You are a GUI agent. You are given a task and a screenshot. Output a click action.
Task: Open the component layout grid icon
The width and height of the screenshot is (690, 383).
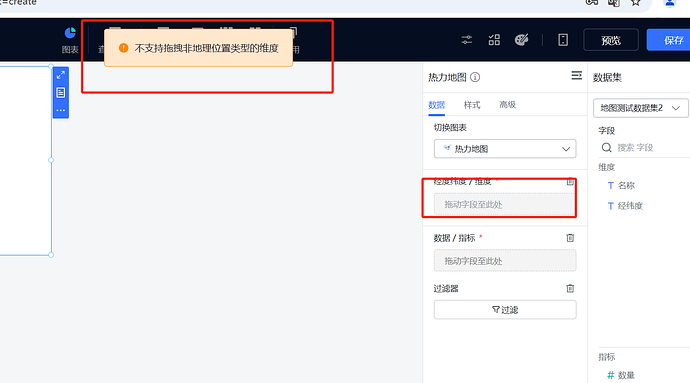494,40
